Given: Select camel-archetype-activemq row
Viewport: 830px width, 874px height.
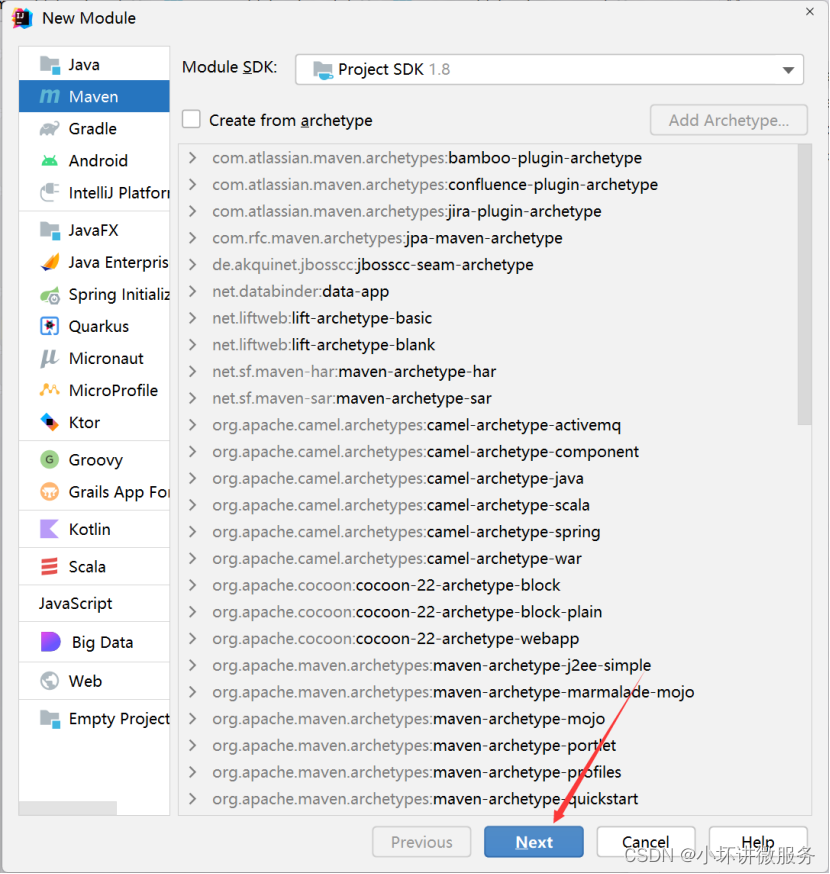Looking at the screenshot, I should click(488, 425).
